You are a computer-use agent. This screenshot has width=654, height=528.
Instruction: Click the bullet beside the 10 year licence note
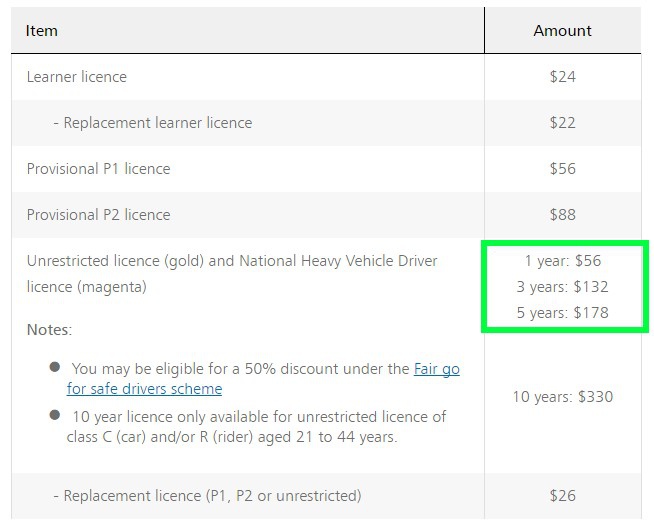pyautogui.click(x=55, y=415)
